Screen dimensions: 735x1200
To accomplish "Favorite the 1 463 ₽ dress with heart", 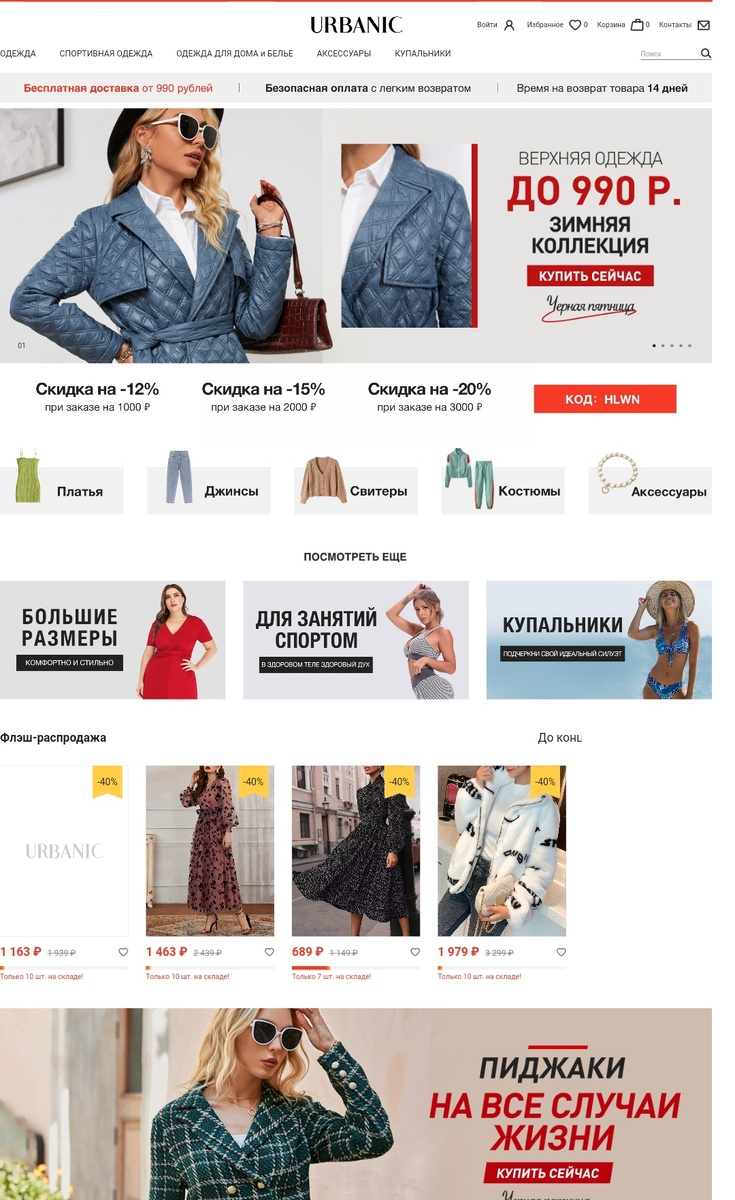I will tap(269, 952).
